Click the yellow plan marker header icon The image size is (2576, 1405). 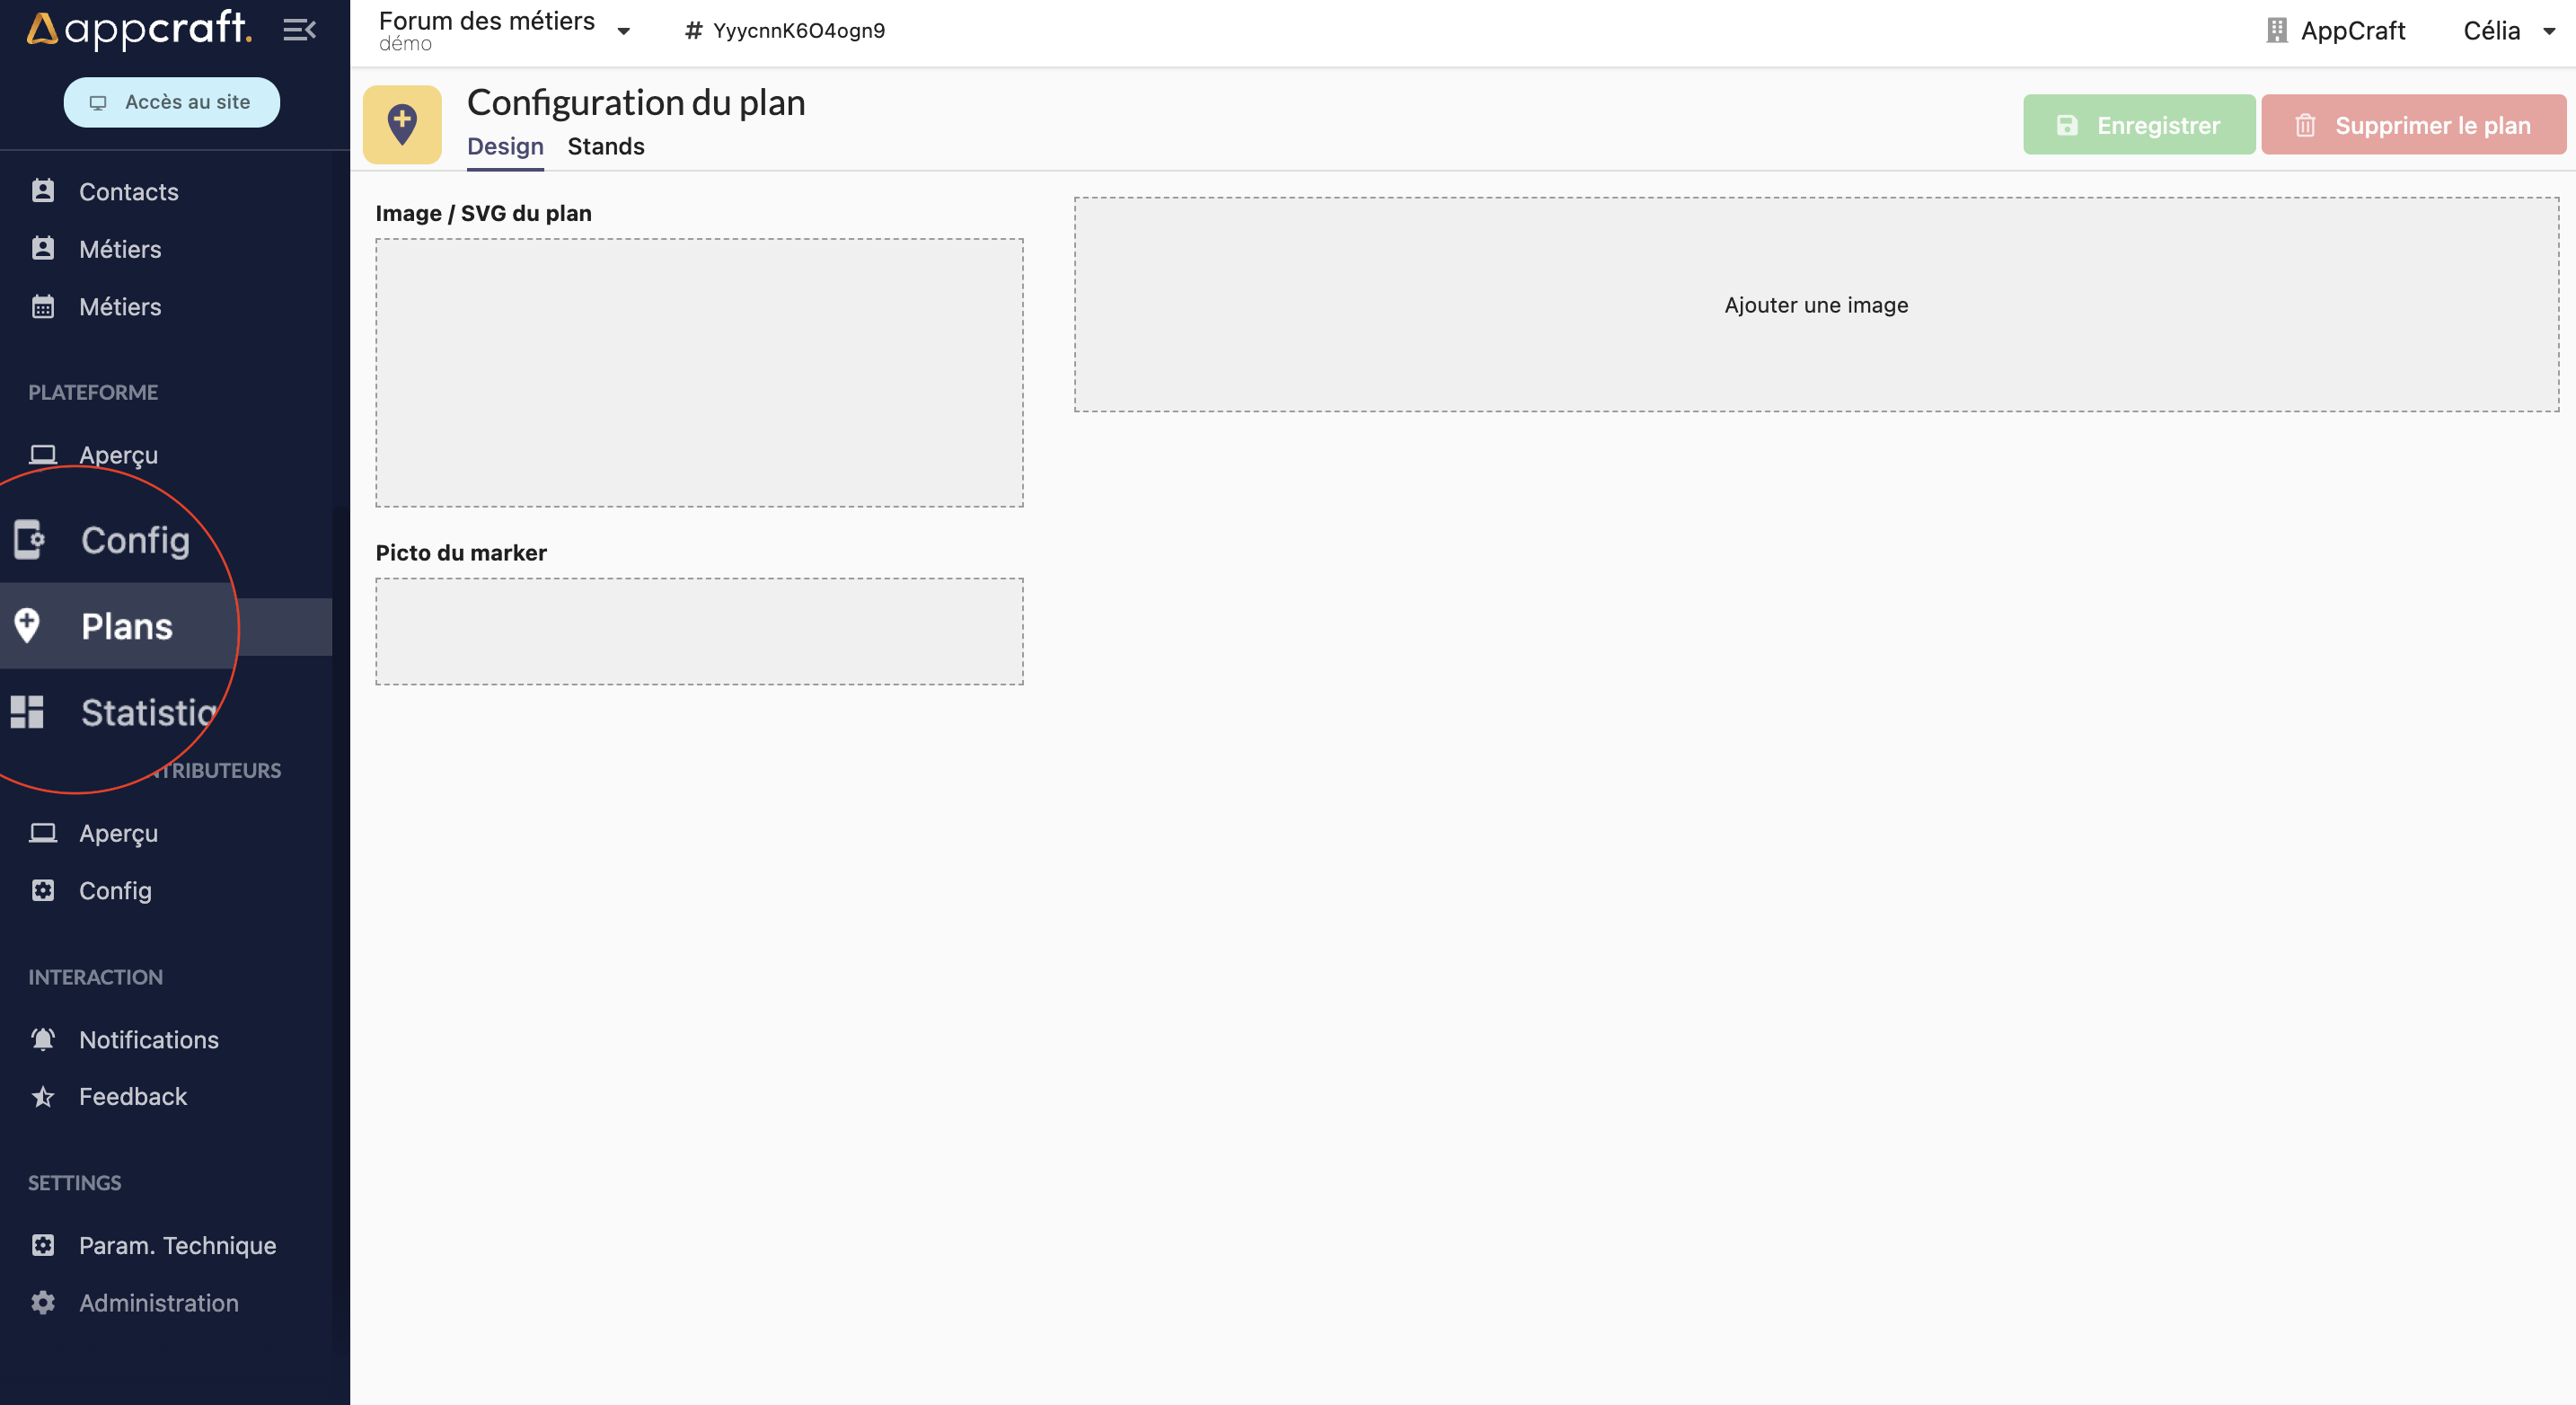coord(402,124)
